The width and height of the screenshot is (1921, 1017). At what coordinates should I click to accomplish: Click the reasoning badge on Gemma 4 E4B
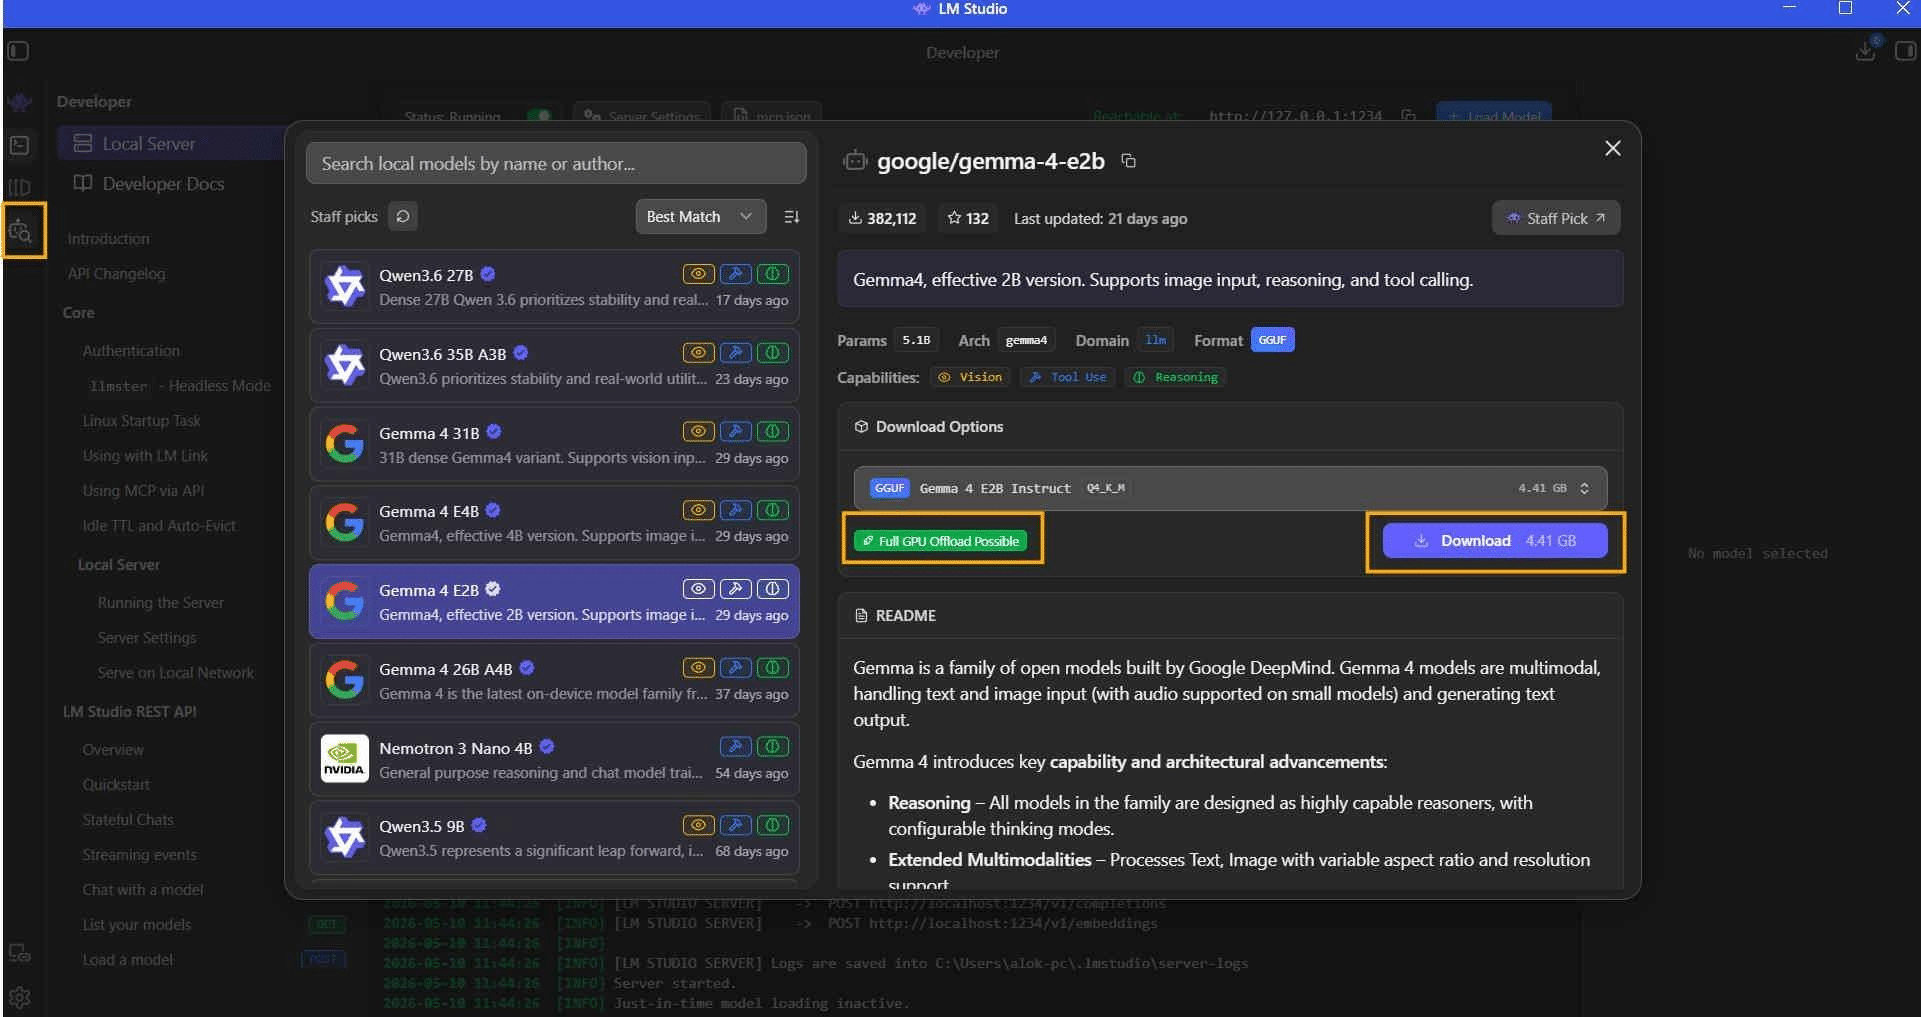(772, 510)
